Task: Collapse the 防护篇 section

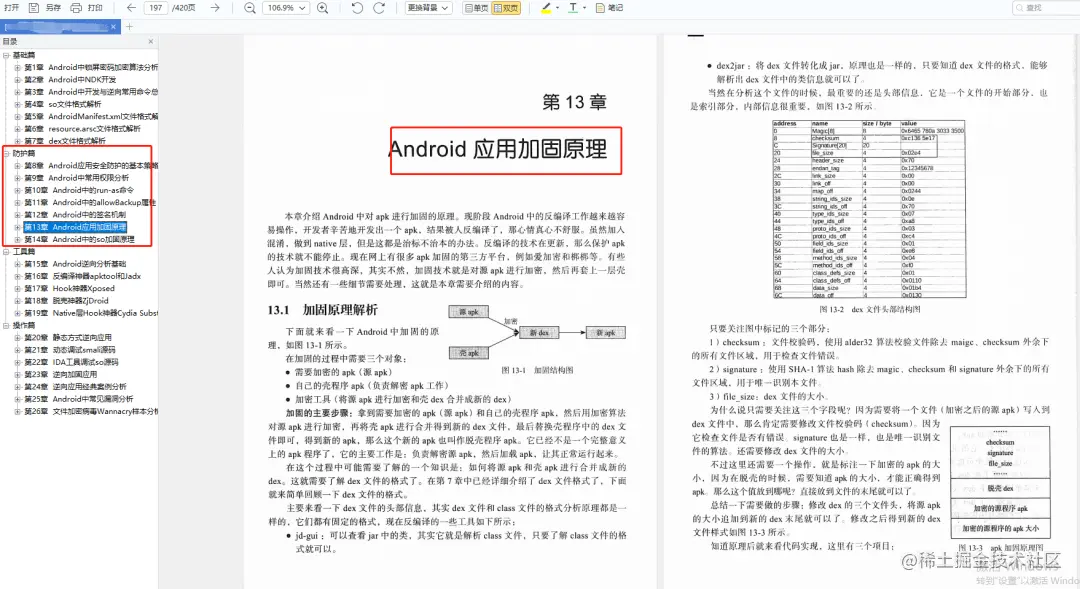Action: pos(6,153)
